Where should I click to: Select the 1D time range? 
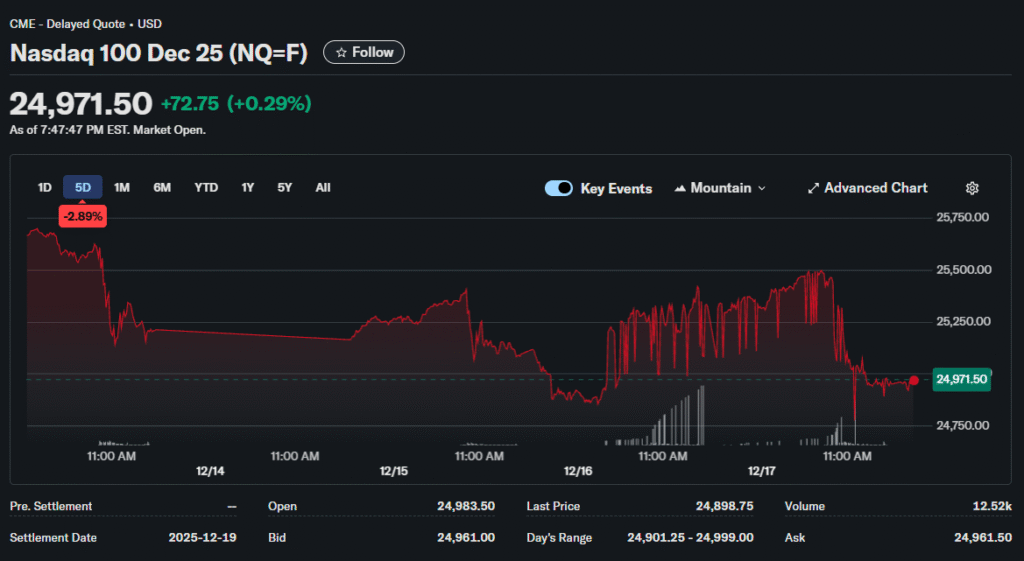(x=44, y=187)
